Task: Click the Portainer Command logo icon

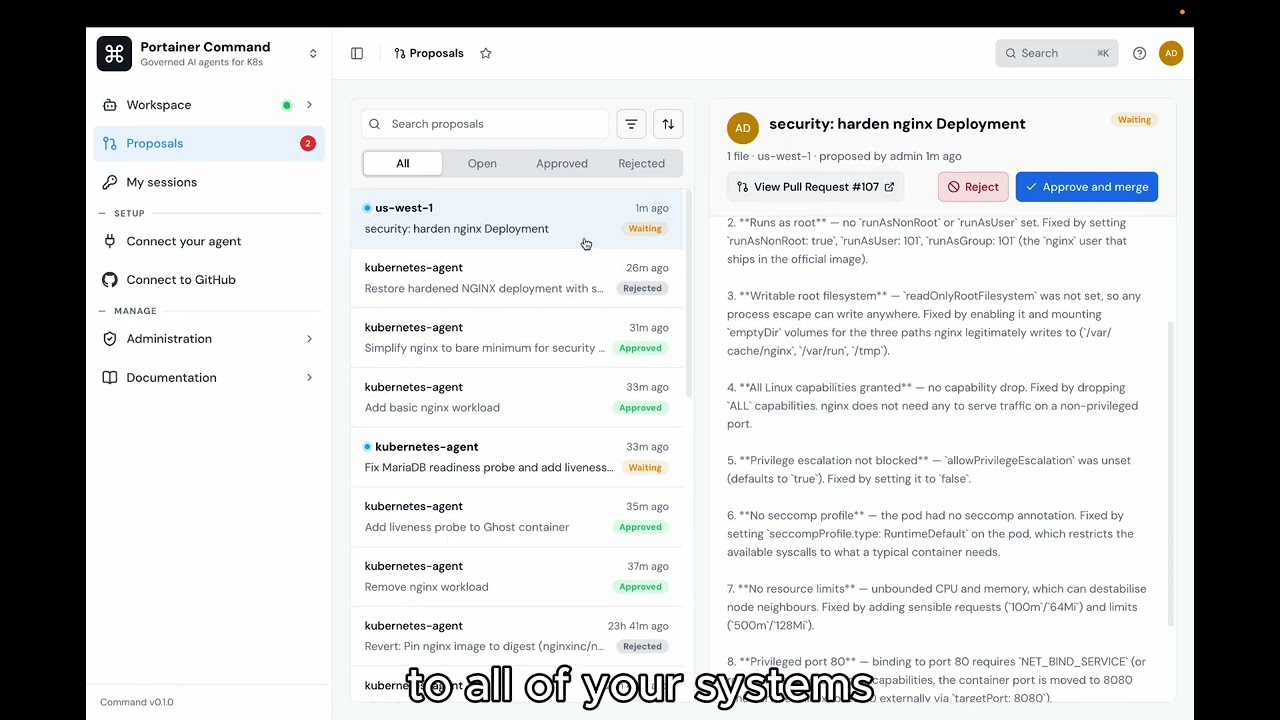Action: coord(114,54)
